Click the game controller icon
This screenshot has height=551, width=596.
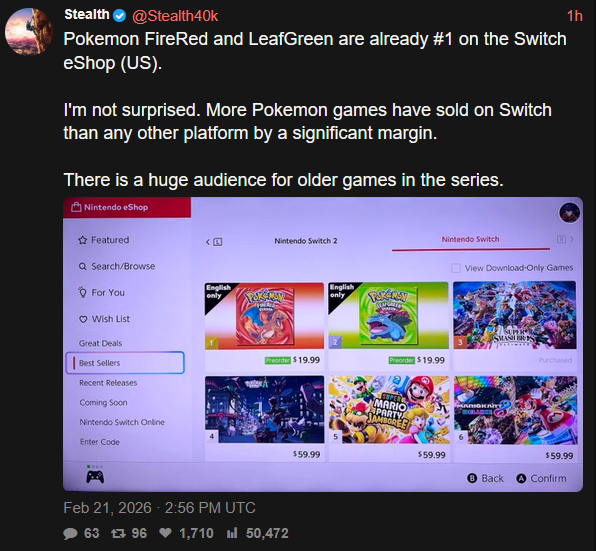point(95,477)
